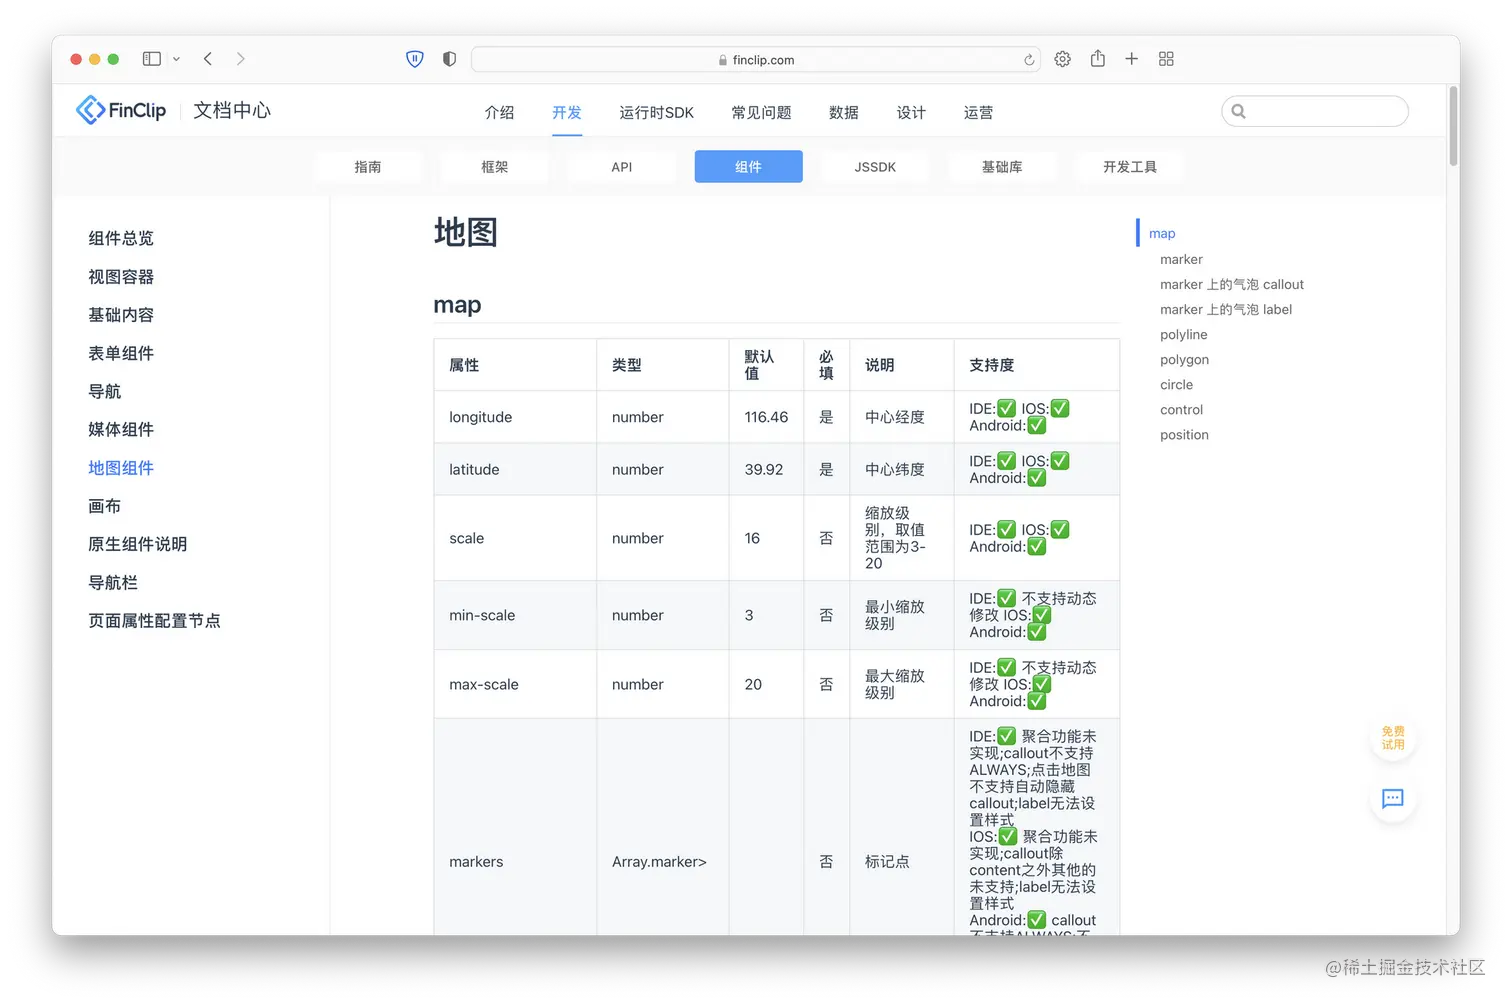
Task: Jump to the plain marker outline entry
Action: (x=1181, y=259)
